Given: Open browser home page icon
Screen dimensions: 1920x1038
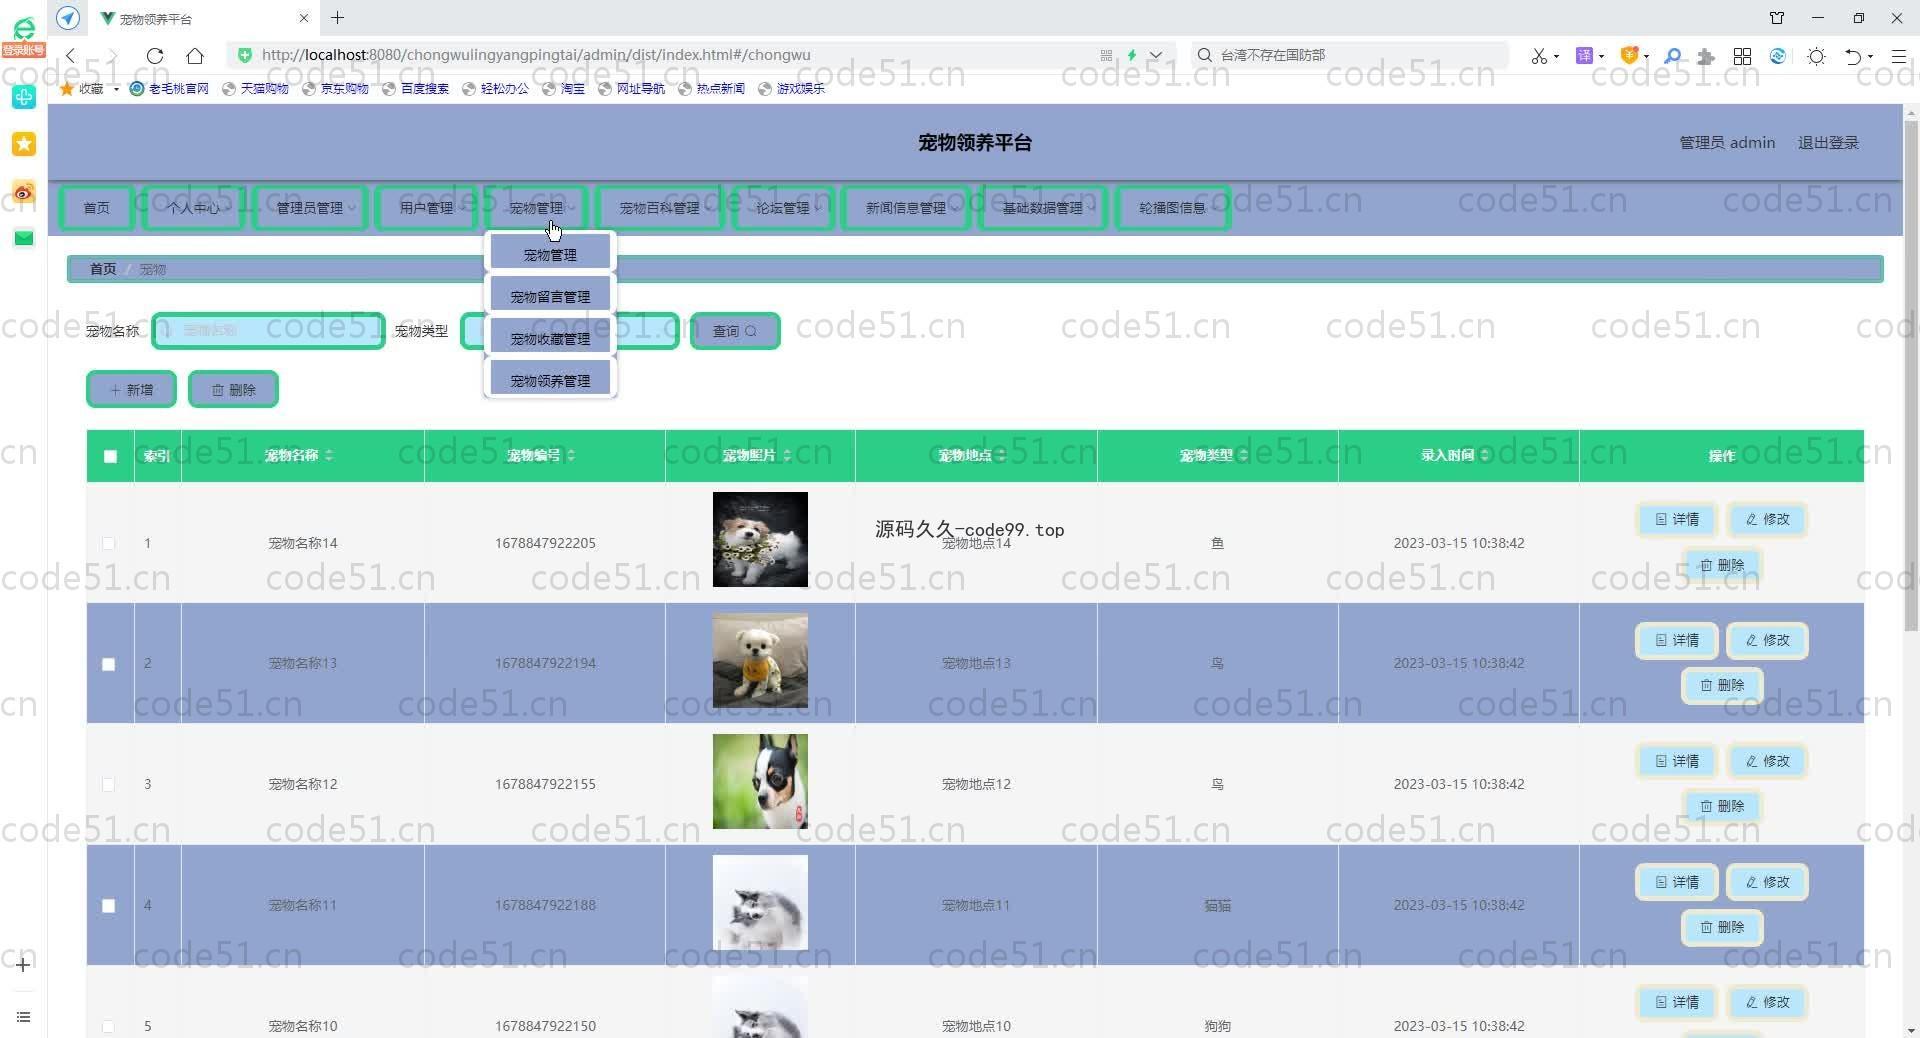Looking at the screenshot, I should tap(195, 56).
